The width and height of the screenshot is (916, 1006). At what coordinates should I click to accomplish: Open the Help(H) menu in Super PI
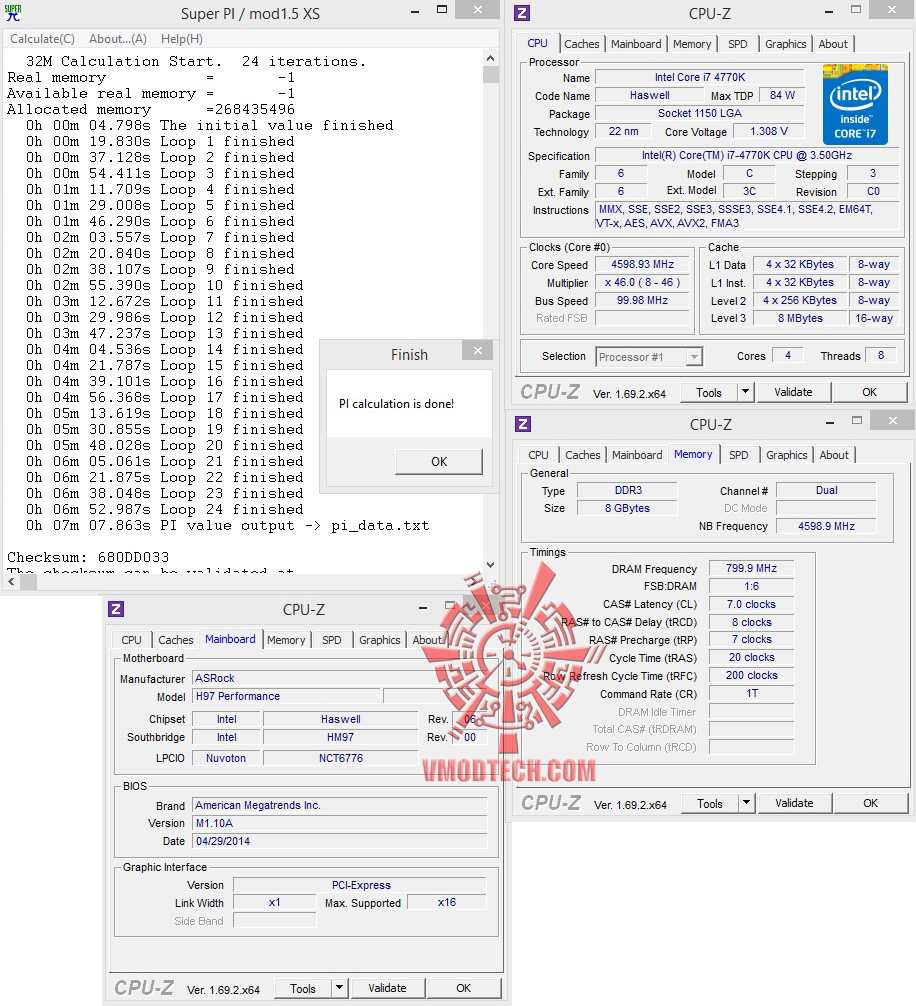(182, 39)
